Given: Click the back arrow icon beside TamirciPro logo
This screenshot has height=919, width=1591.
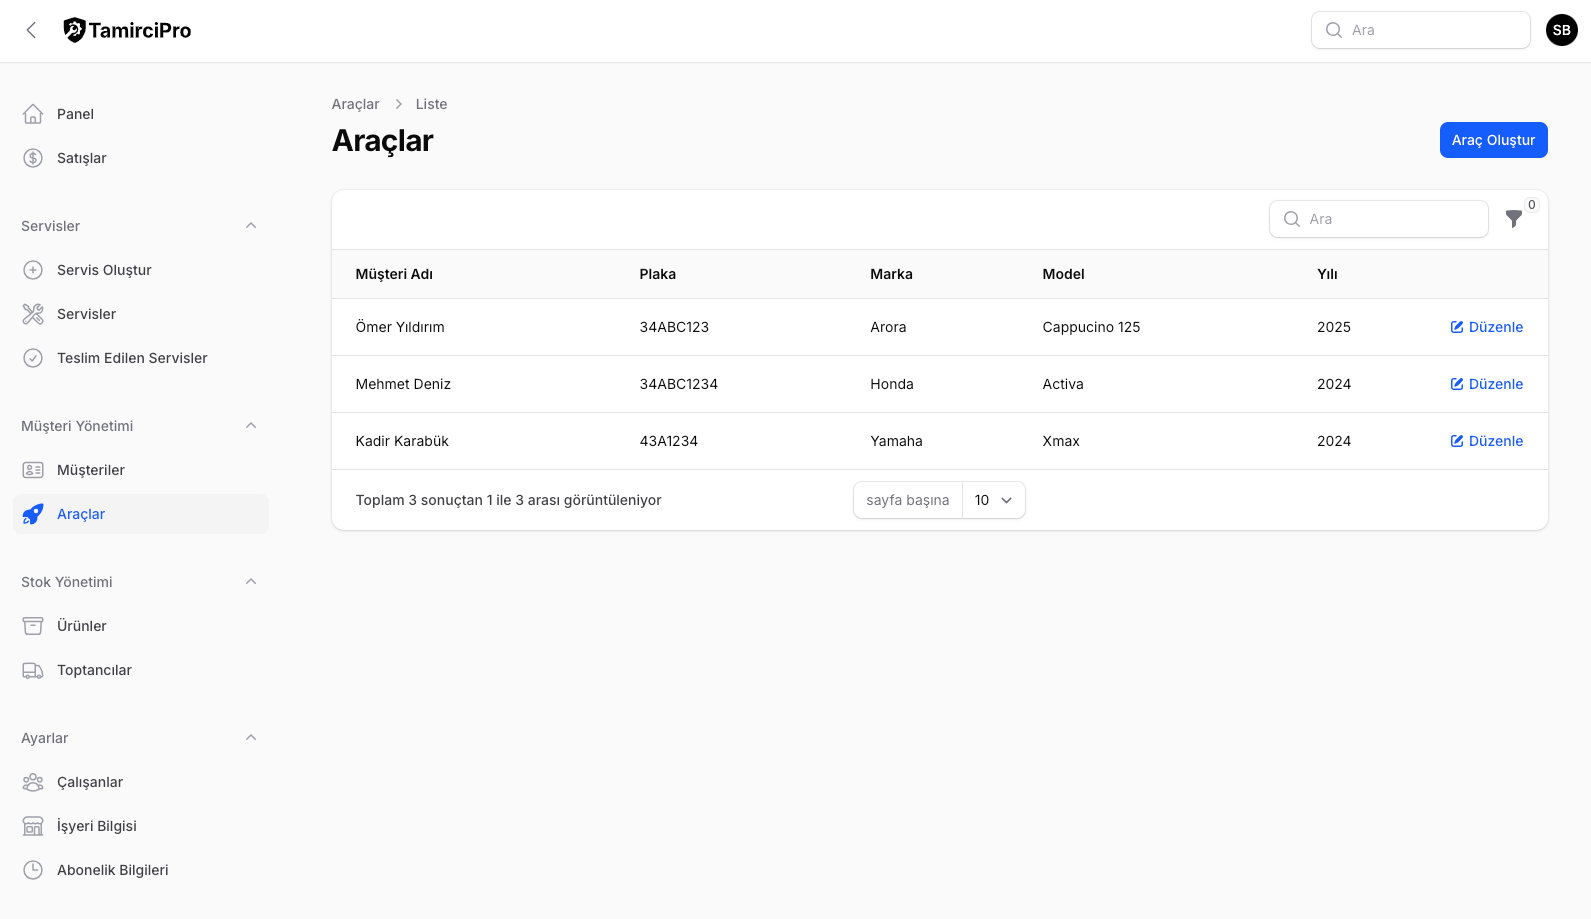Looking at the screenshot, I should pyautogui.click(x=32, y=30).
